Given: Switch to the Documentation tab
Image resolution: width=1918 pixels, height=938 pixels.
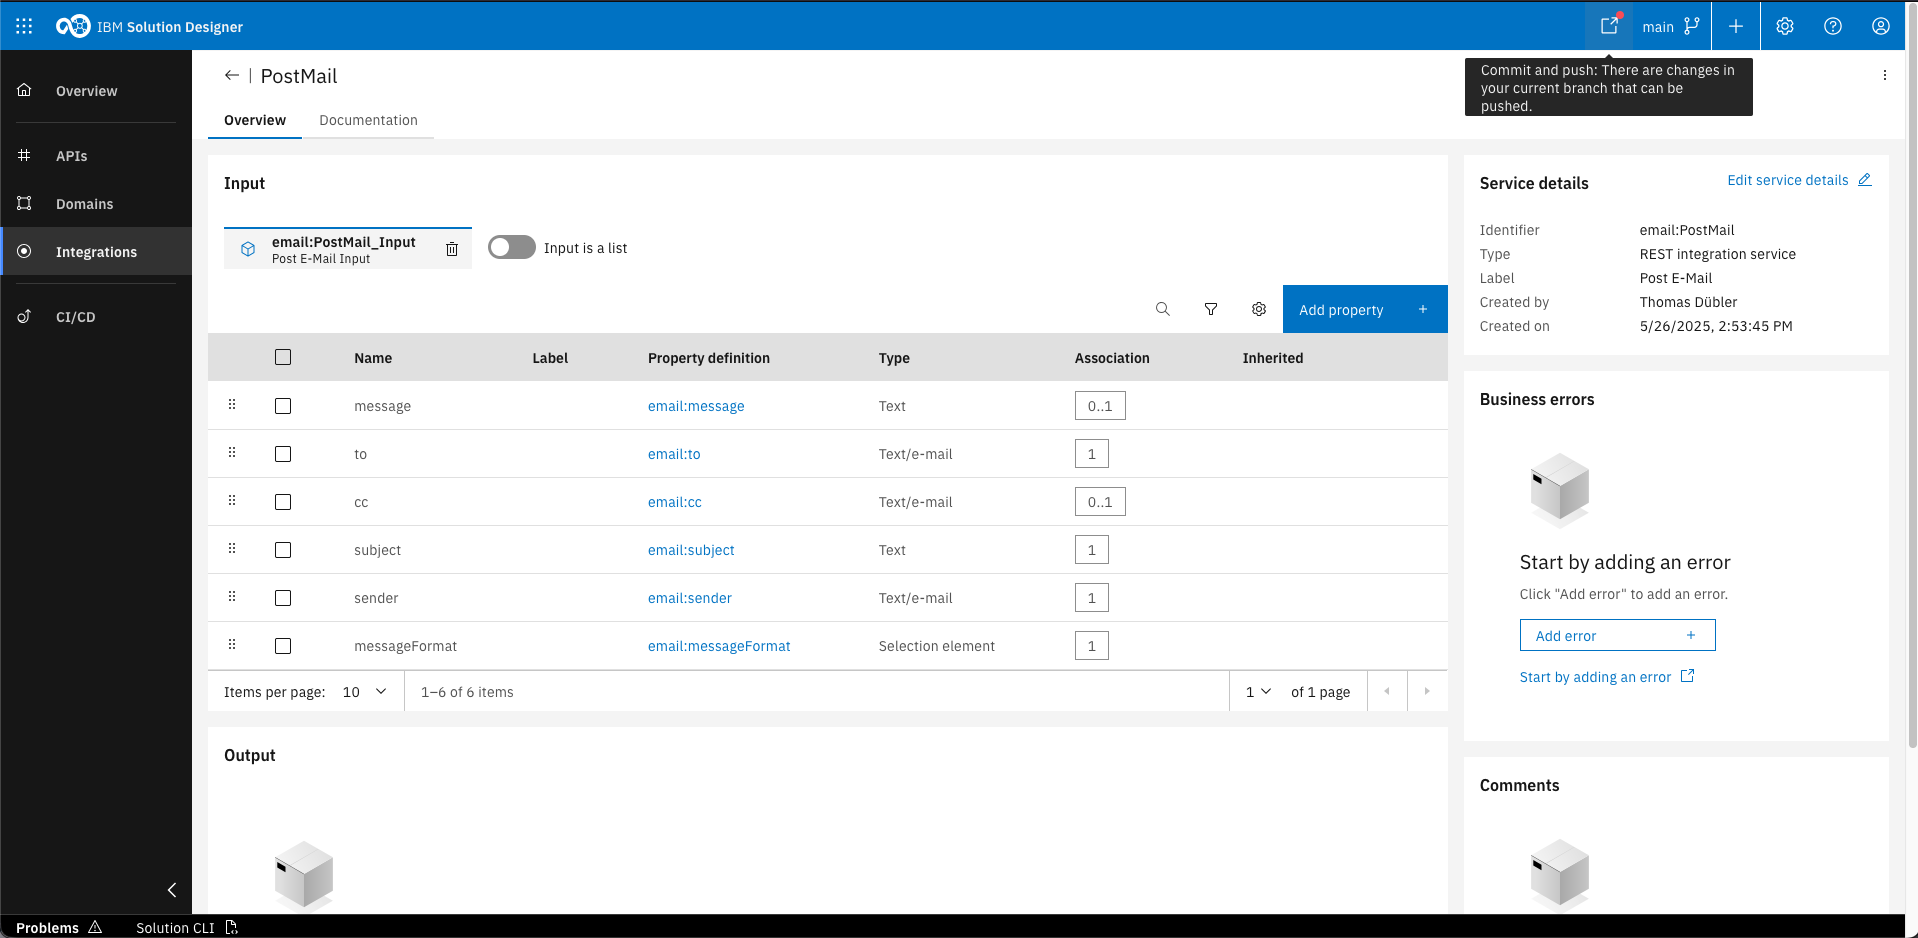Looking at the screenshot, I should [368, 120].
